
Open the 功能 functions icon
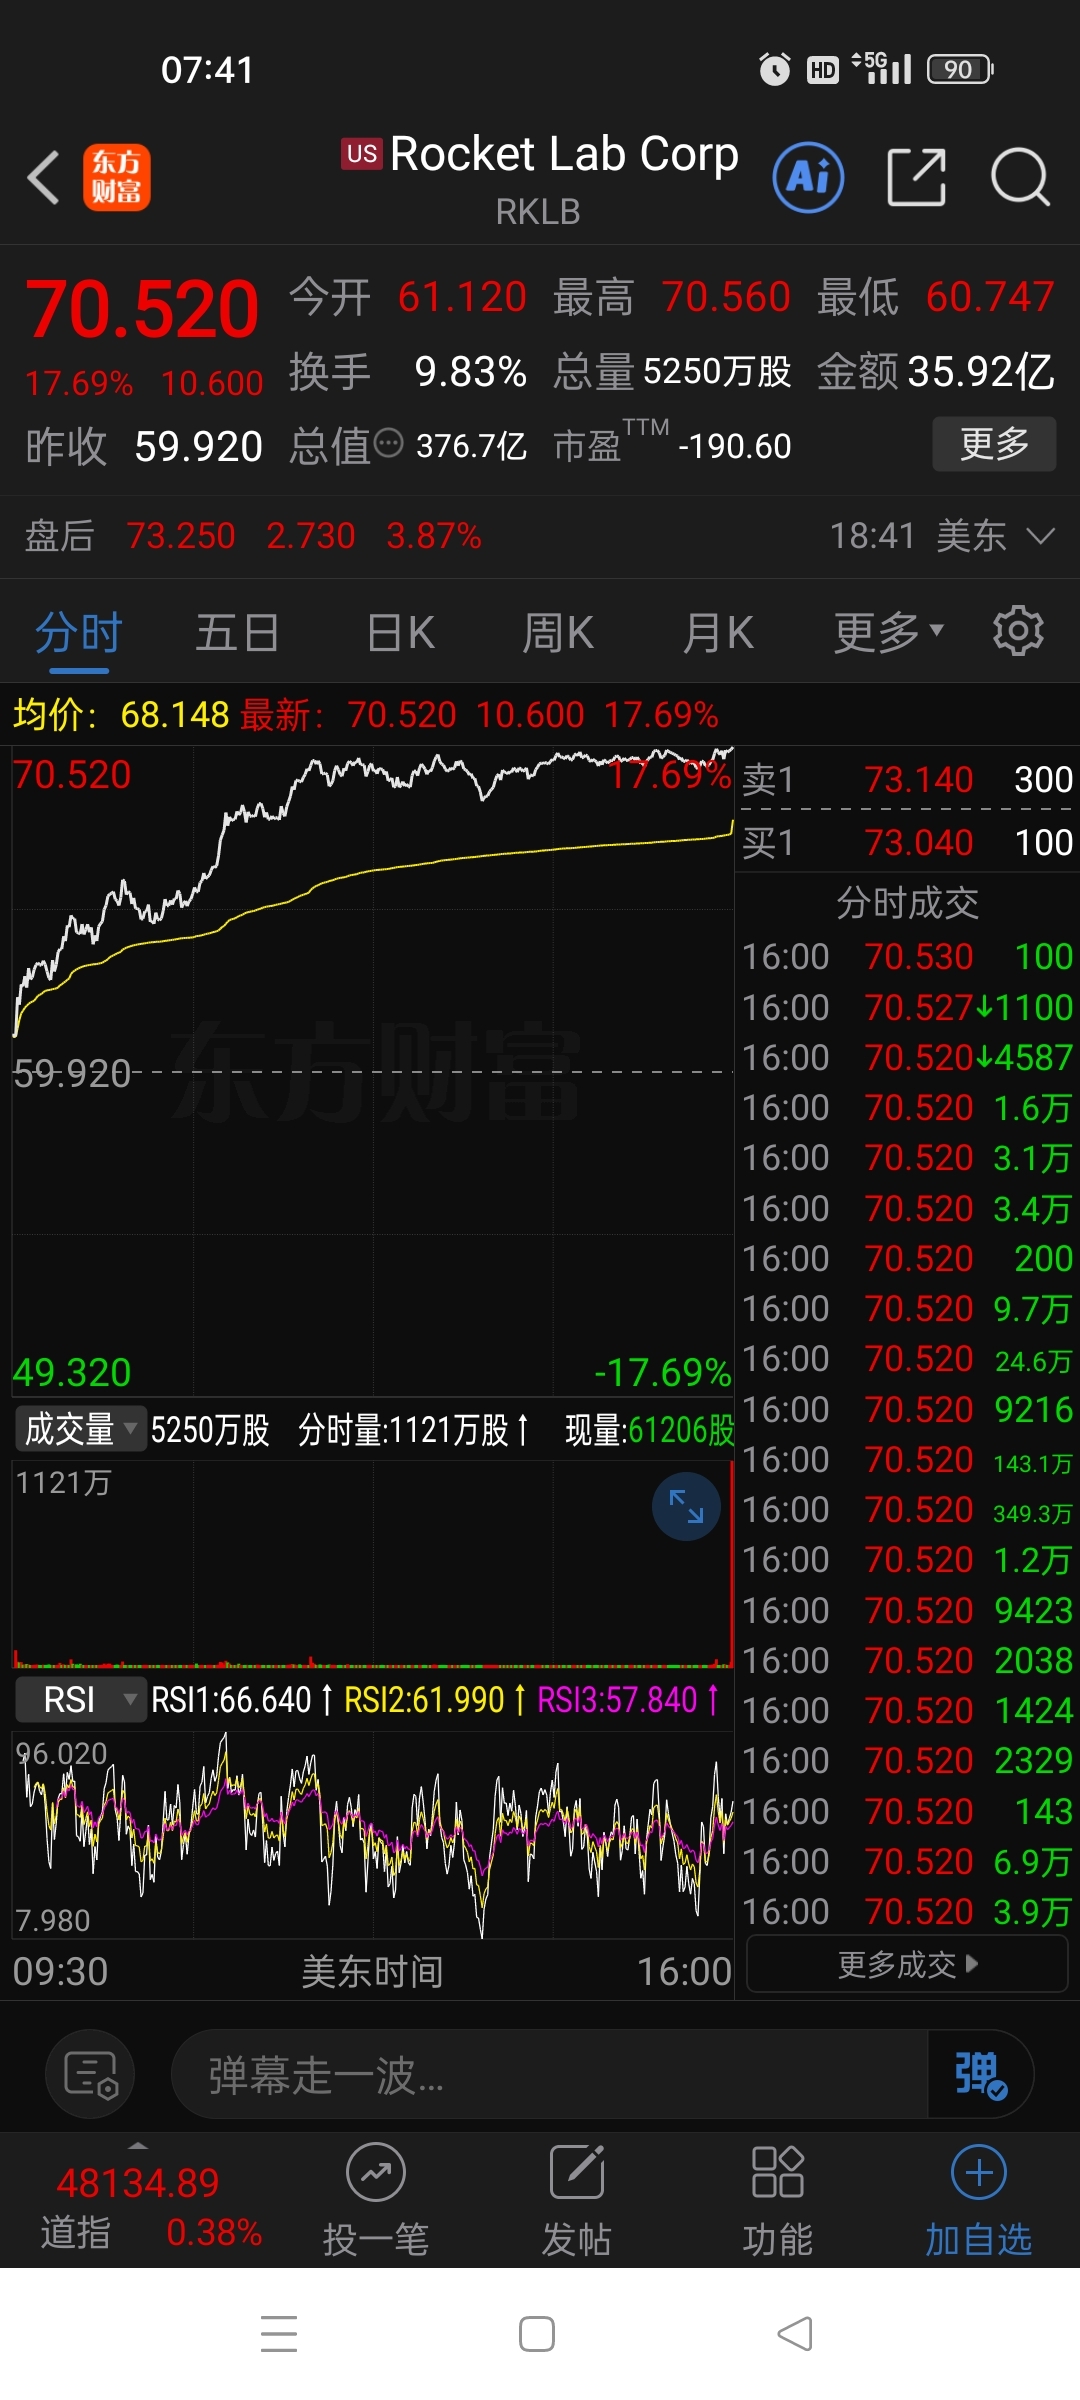click(x=777, y=2200)
